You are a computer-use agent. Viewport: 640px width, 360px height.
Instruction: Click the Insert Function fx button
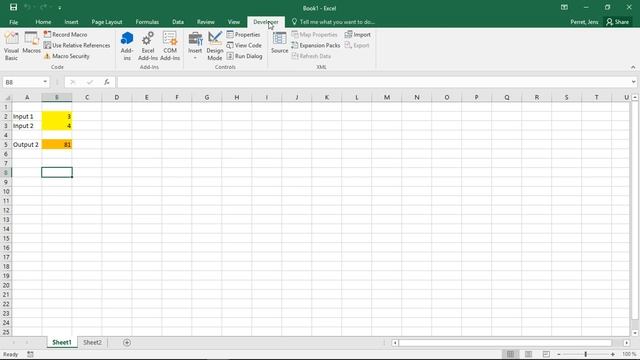[x=107, y=82]
